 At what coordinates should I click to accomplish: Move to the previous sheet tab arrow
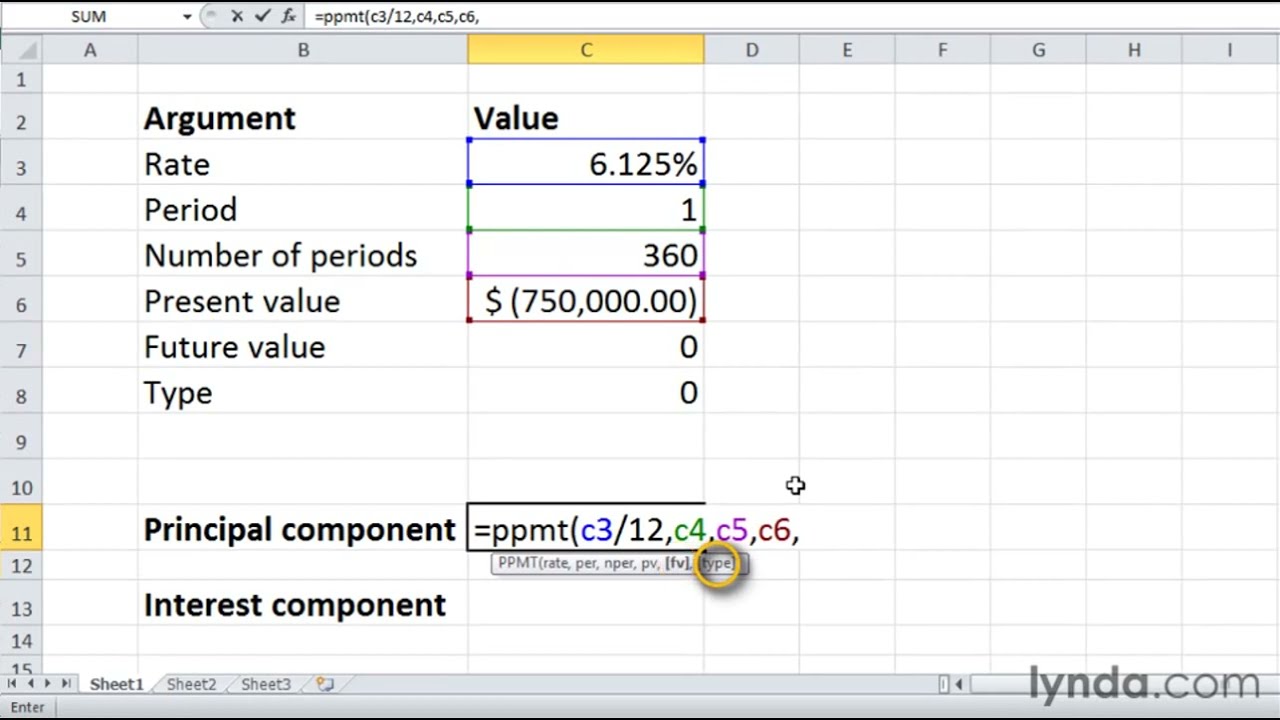click(31, 684)
